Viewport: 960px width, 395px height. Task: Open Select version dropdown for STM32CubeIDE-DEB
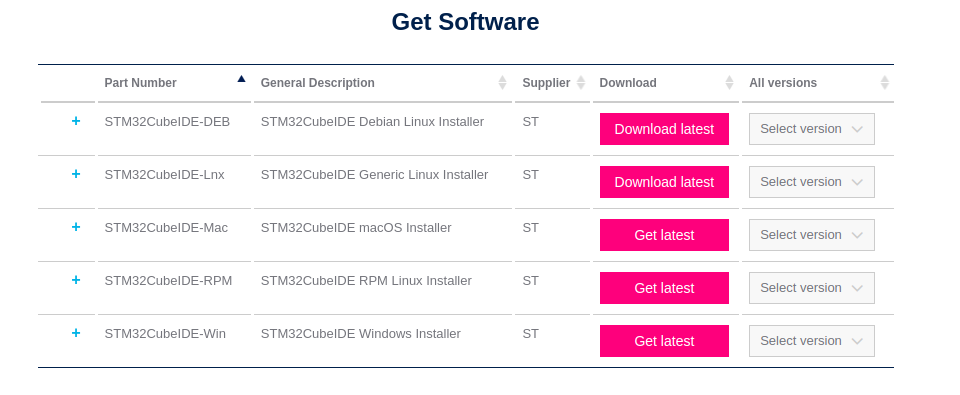click(812, 129)
